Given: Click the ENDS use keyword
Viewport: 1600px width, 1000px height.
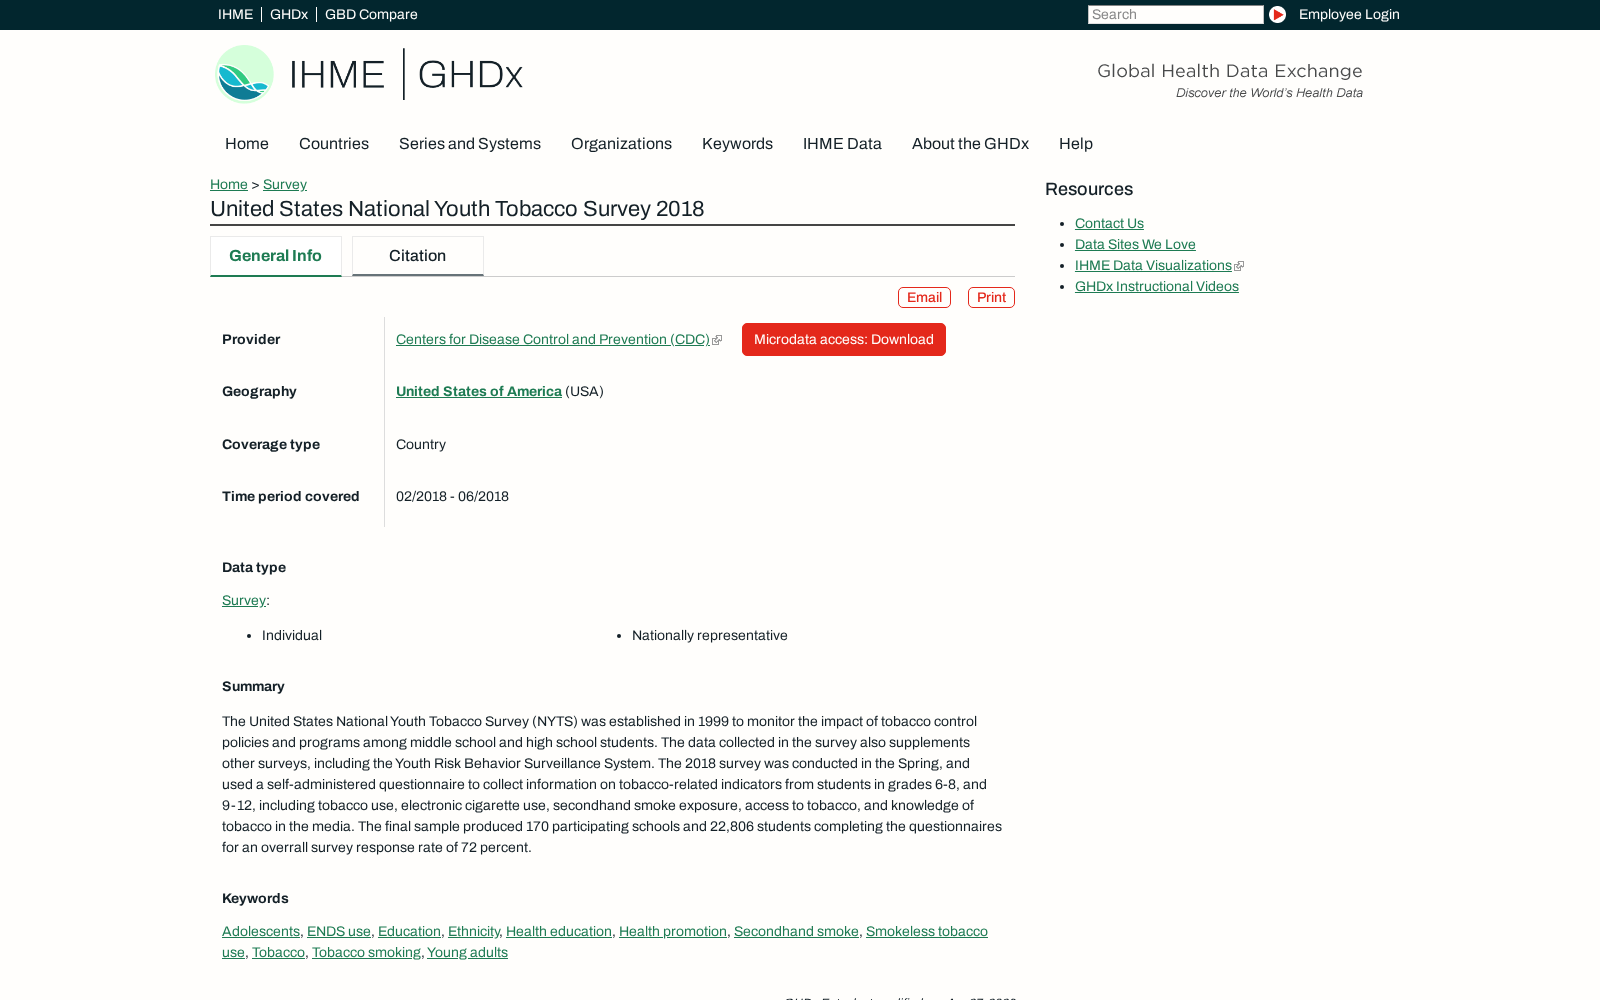Looking at the screenshot, I should [x=339, y=931].
